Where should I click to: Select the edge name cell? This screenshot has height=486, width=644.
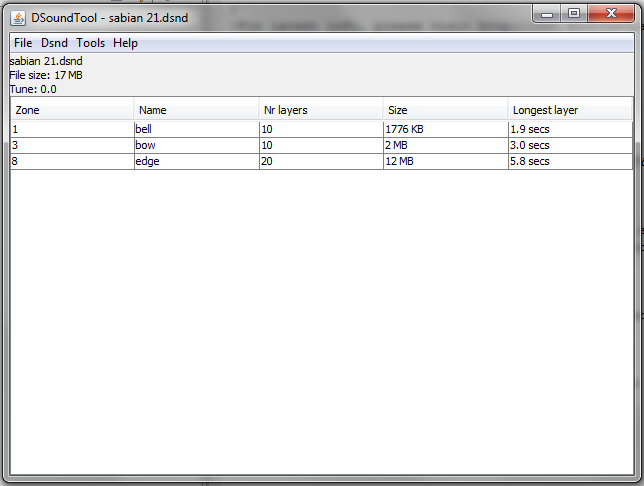197,161
